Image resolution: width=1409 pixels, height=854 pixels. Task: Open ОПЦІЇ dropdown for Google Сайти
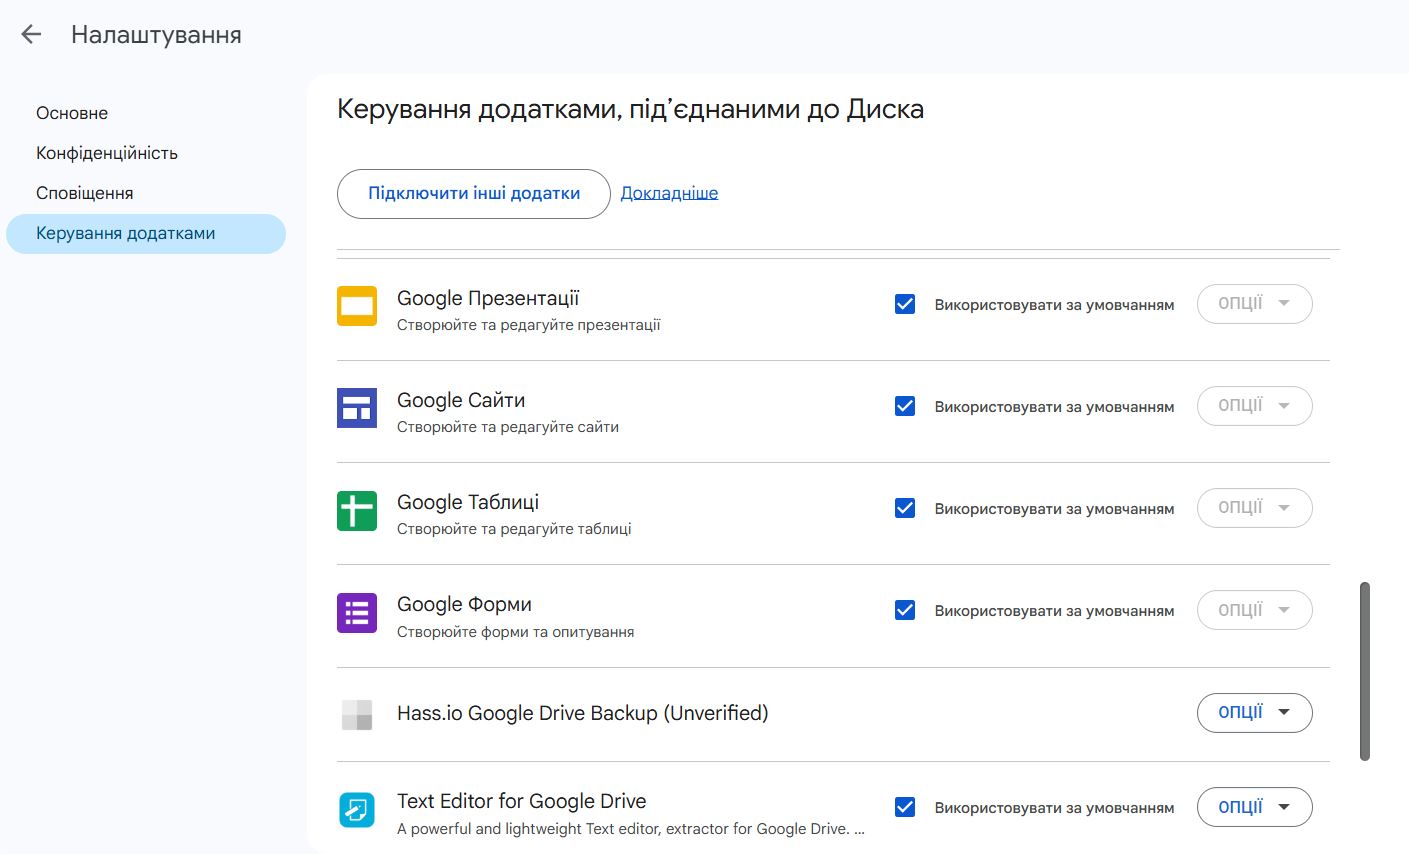coord(1254,406)
